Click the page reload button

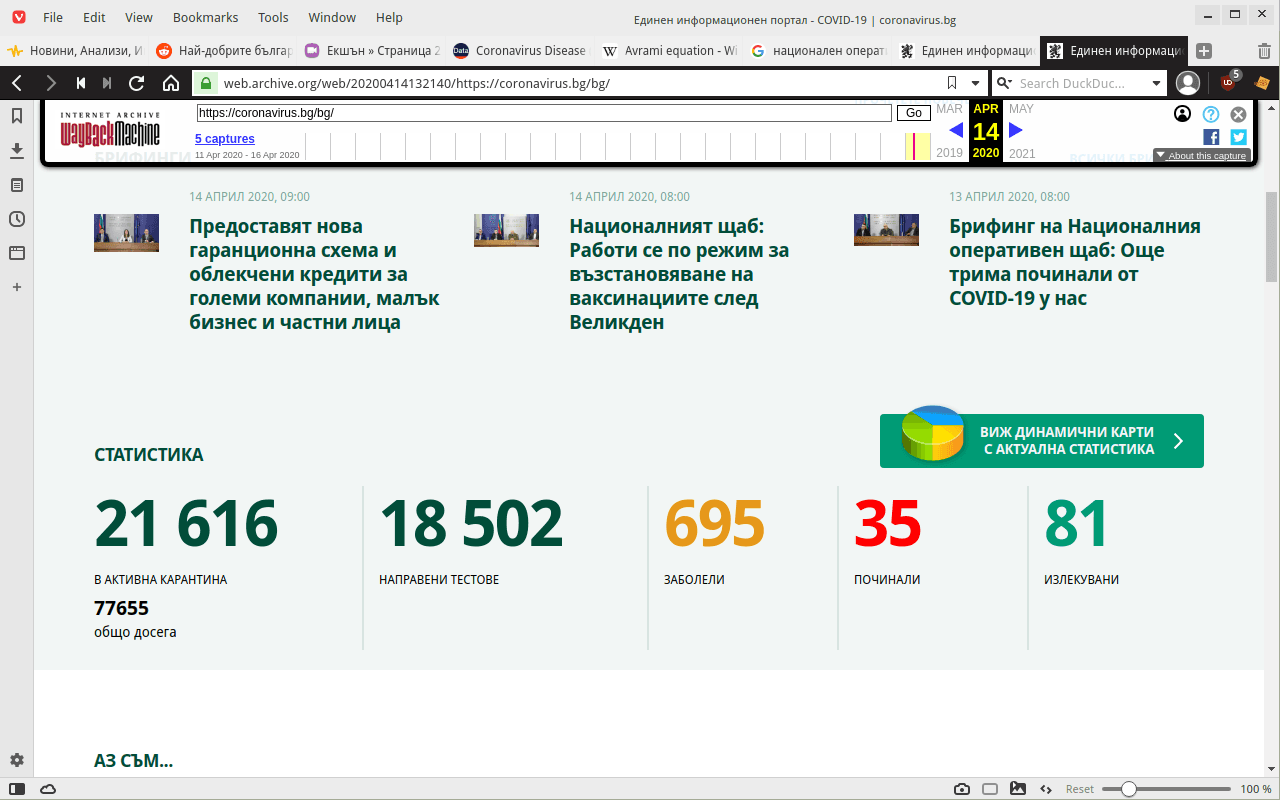(x=137, y=83)
